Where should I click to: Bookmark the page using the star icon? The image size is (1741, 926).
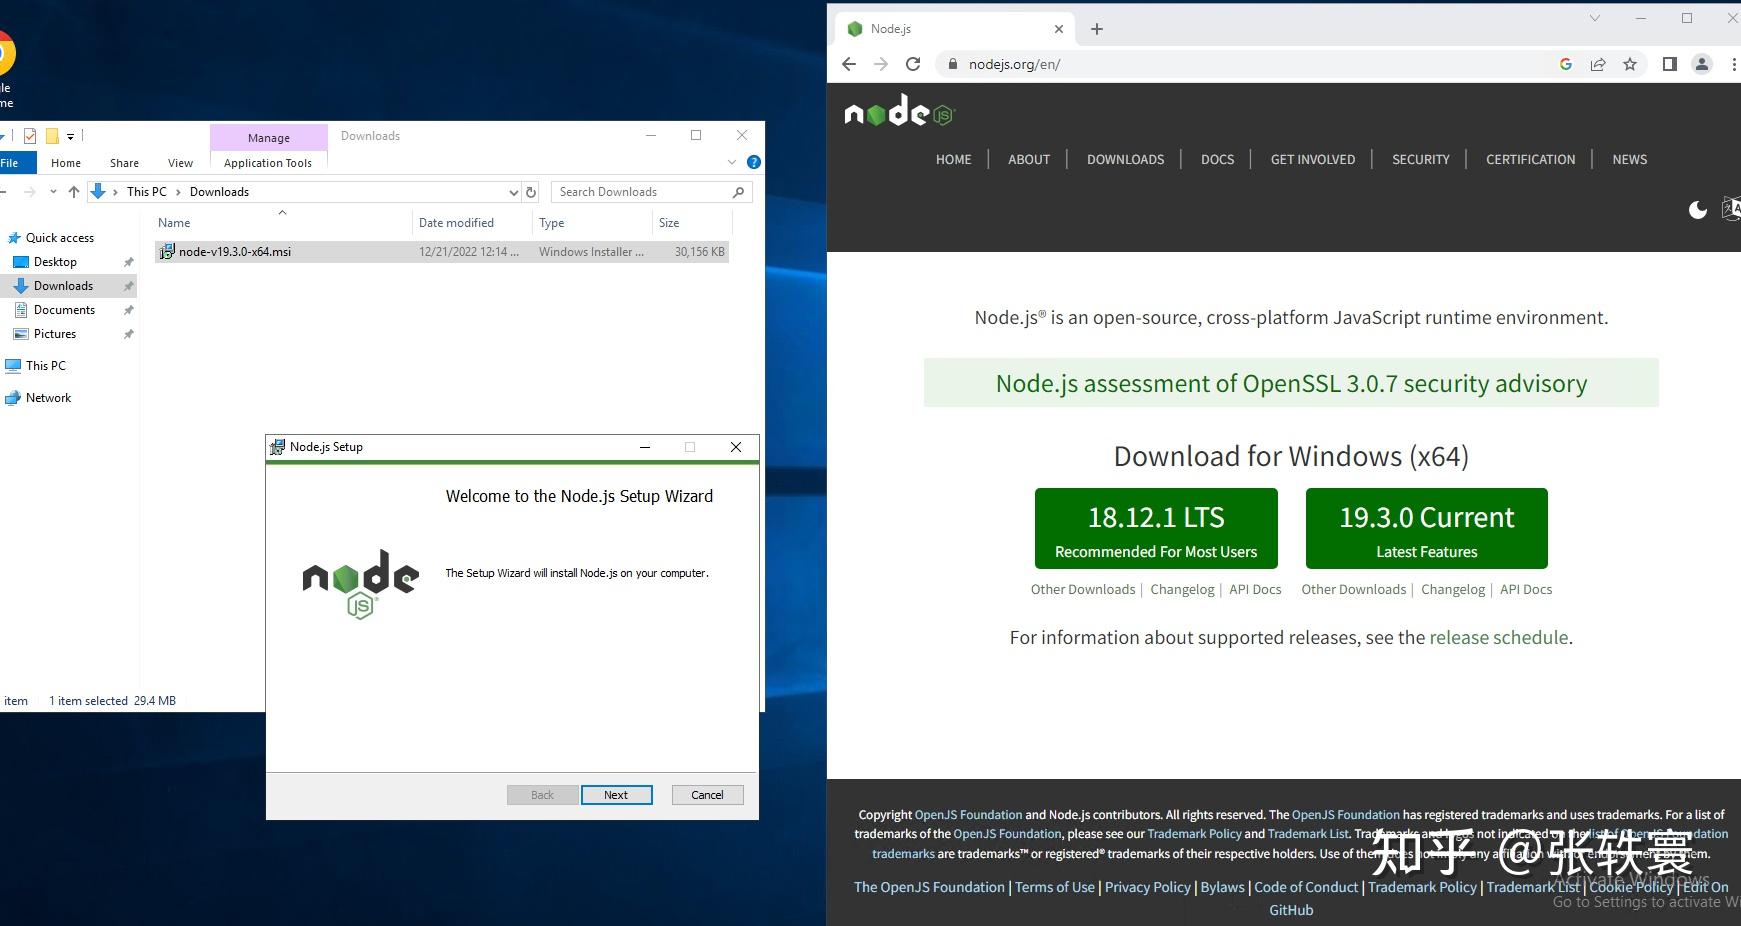tap(1631, 63)
